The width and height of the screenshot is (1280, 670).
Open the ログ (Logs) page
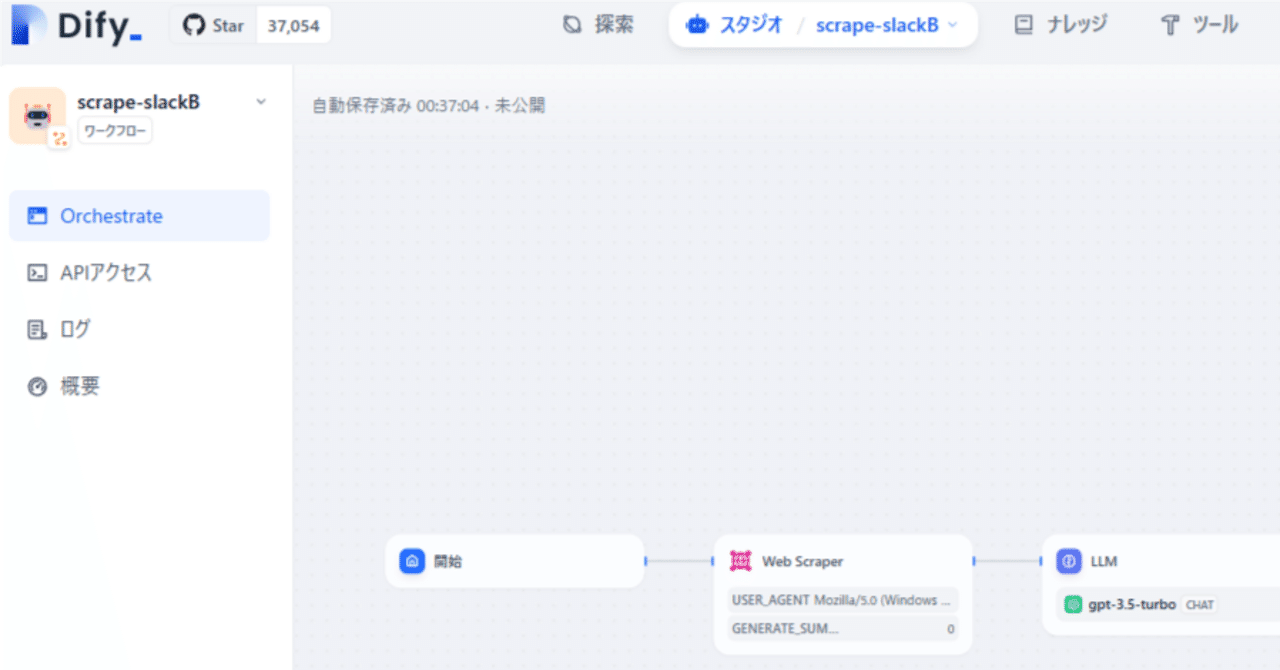[x=79, y=329]
